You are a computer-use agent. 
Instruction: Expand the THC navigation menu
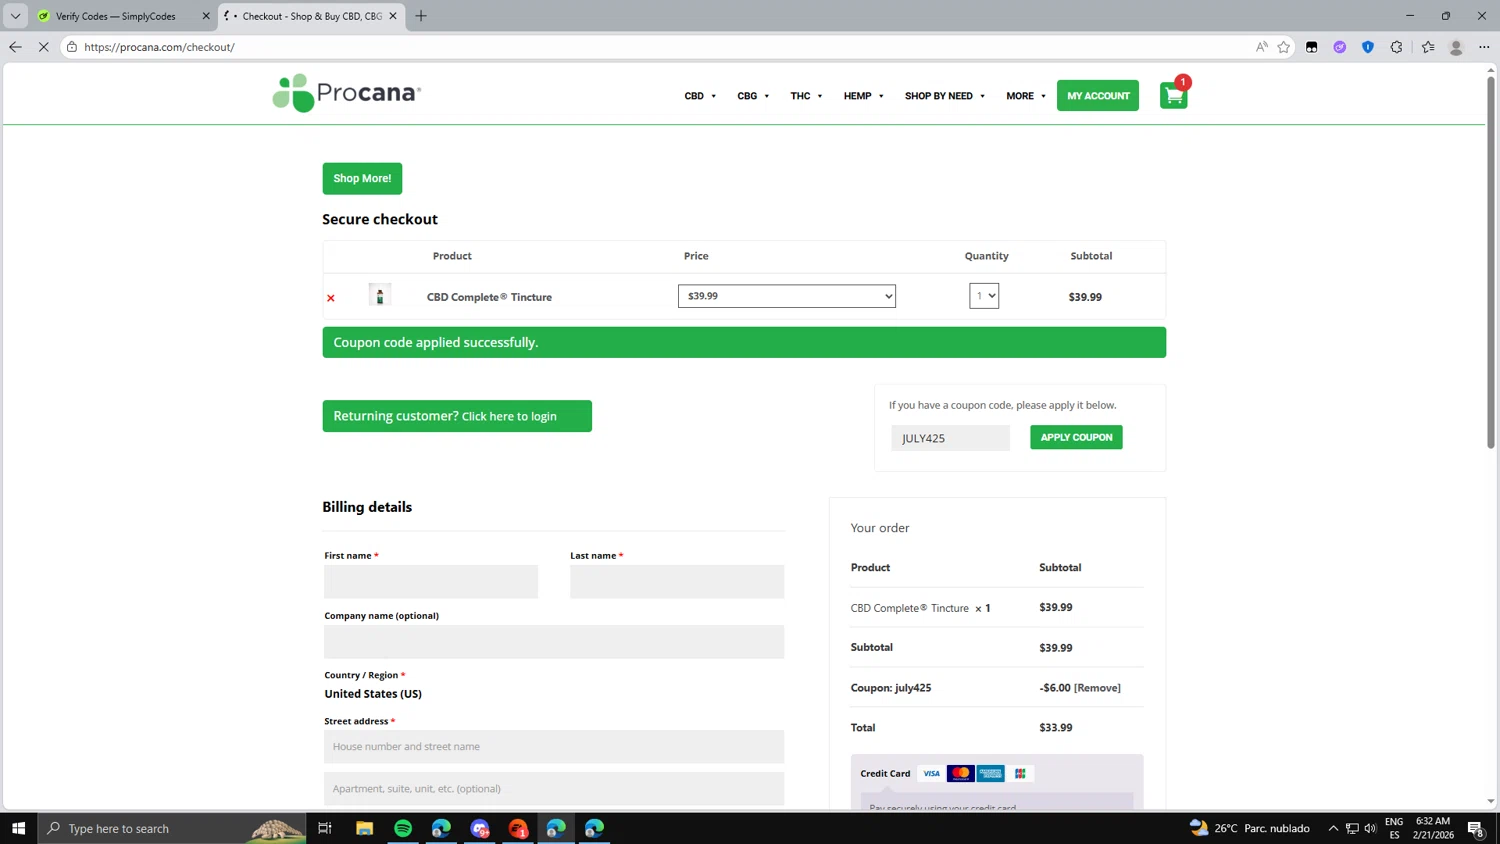click(806, 96)
